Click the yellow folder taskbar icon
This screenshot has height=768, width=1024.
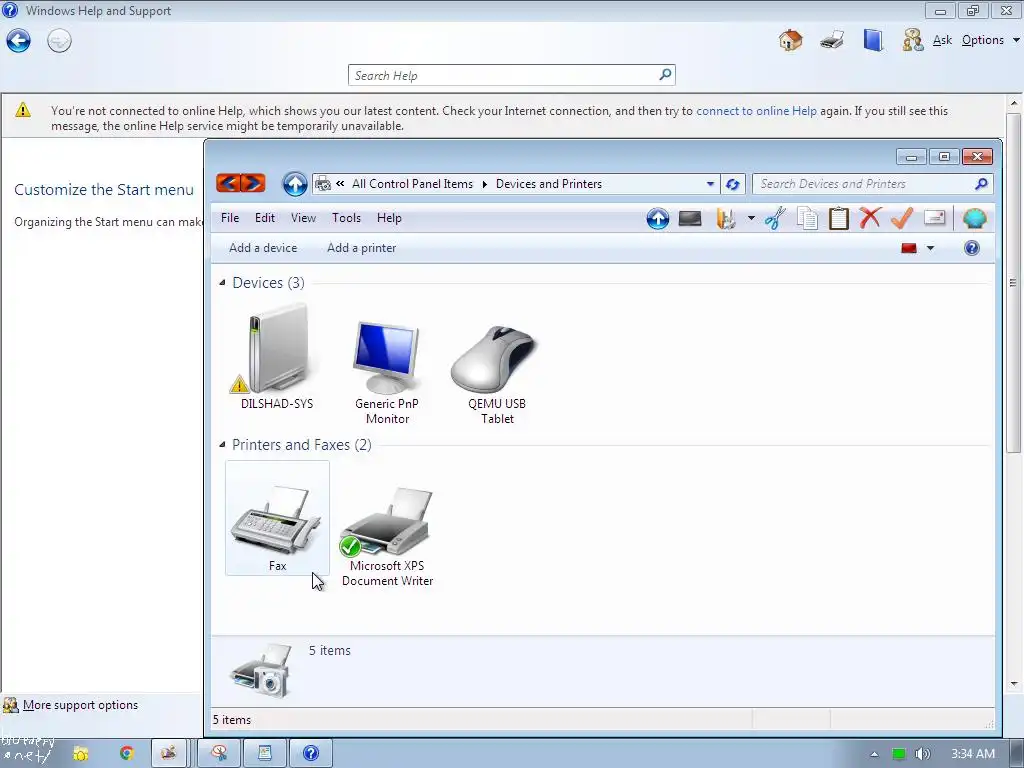(x=80, y=754)
